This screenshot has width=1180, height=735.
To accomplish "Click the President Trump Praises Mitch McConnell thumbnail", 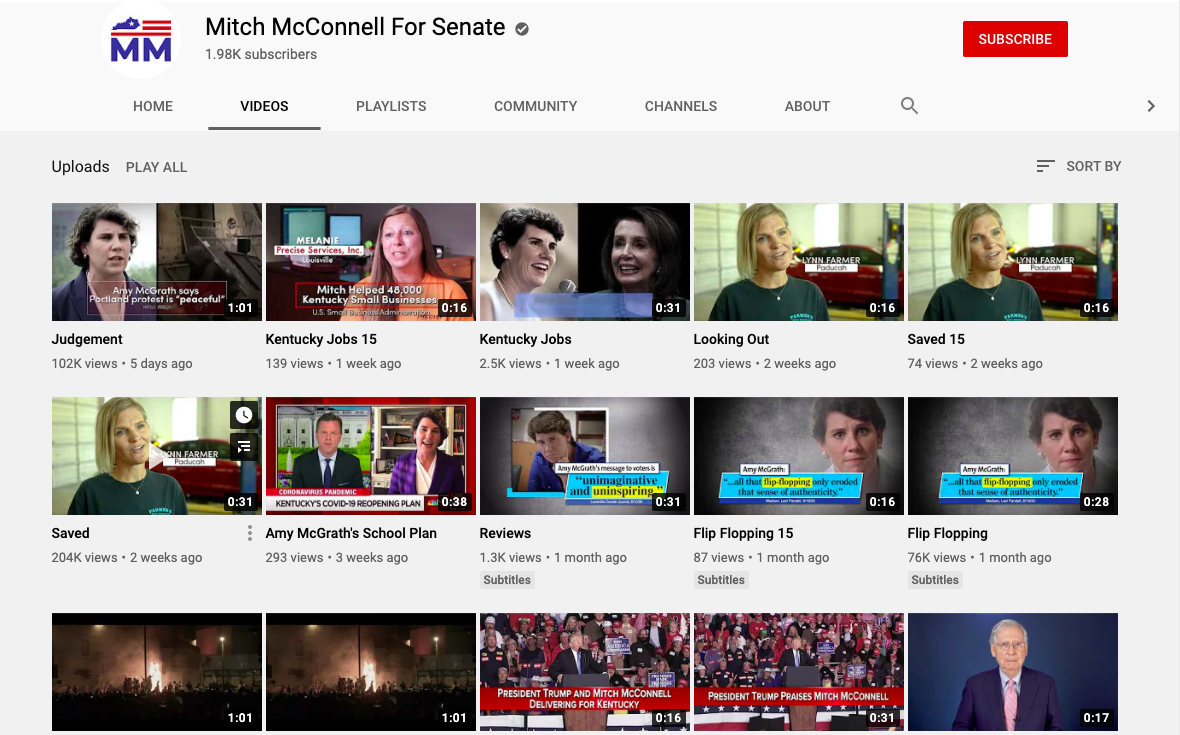I will point(798,672).
